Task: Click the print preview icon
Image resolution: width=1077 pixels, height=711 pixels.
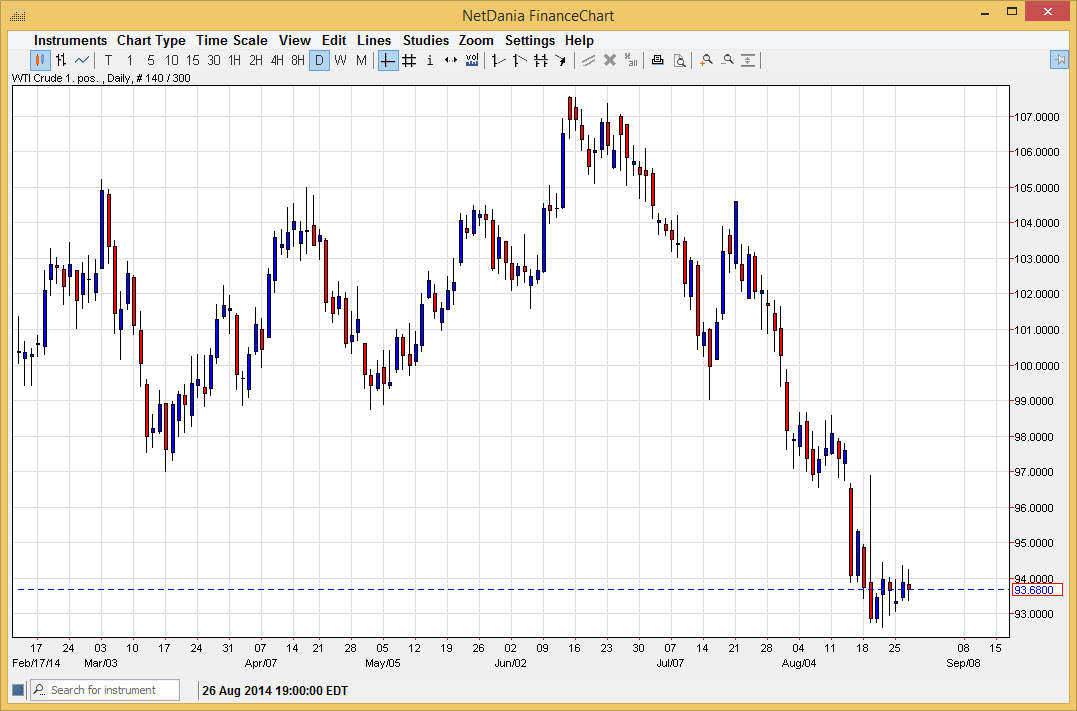Action: click(679, 60)
